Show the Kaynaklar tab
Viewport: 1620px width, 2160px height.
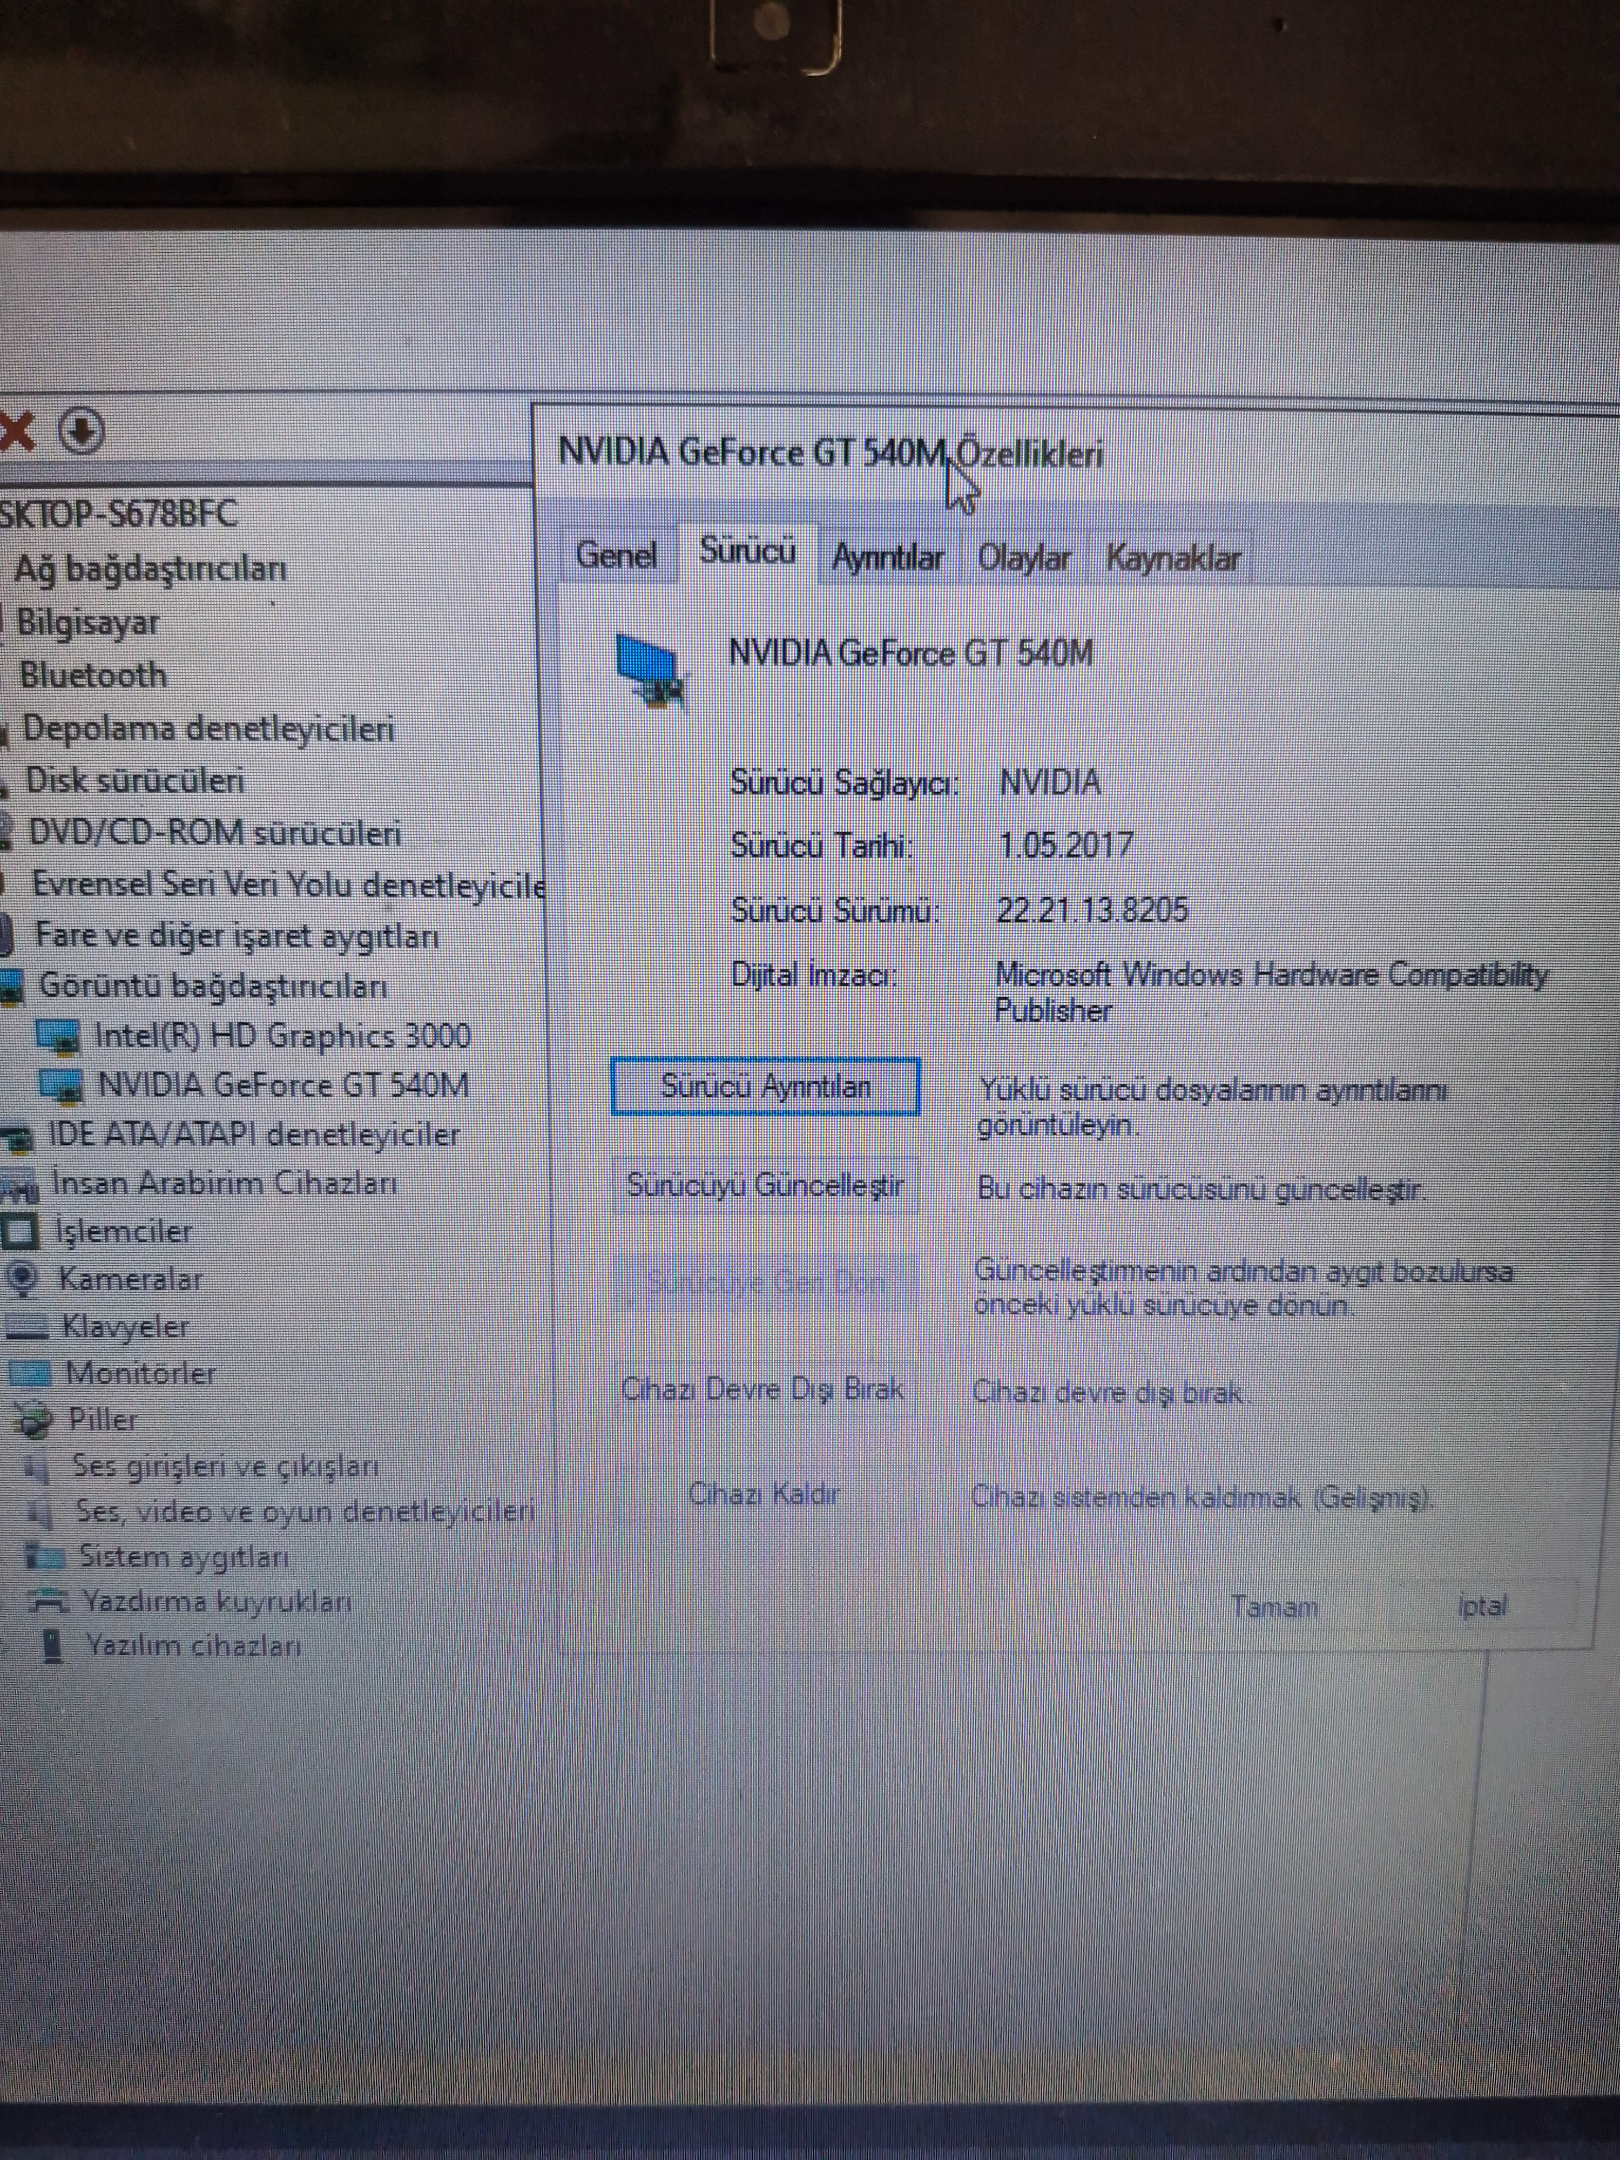[1173, 558]
